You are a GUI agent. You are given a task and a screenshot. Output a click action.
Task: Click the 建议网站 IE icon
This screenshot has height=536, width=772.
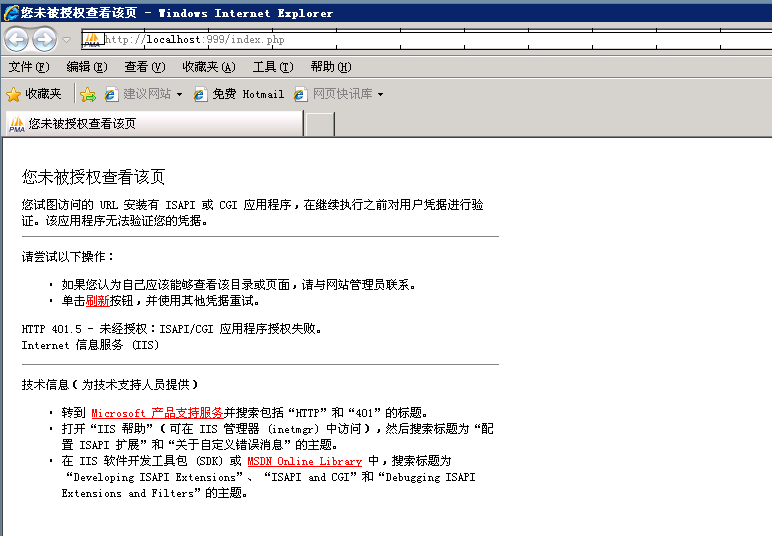pyautogui.click(x=111, y=94)
